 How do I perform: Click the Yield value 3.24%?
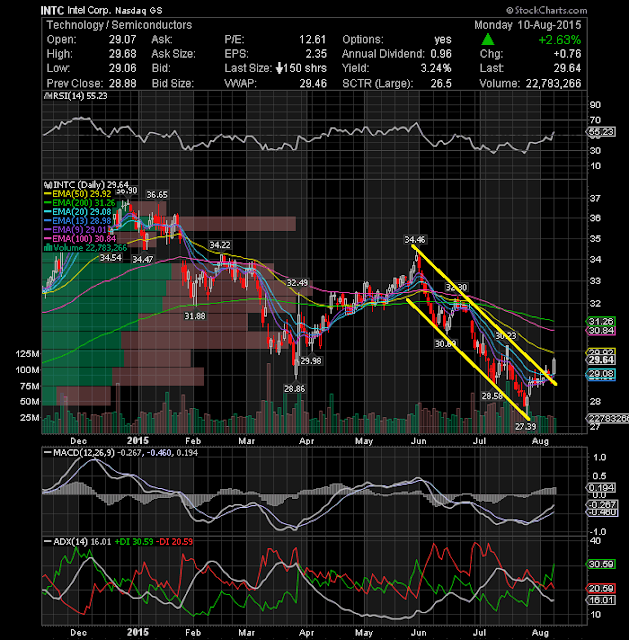point(436,68)
